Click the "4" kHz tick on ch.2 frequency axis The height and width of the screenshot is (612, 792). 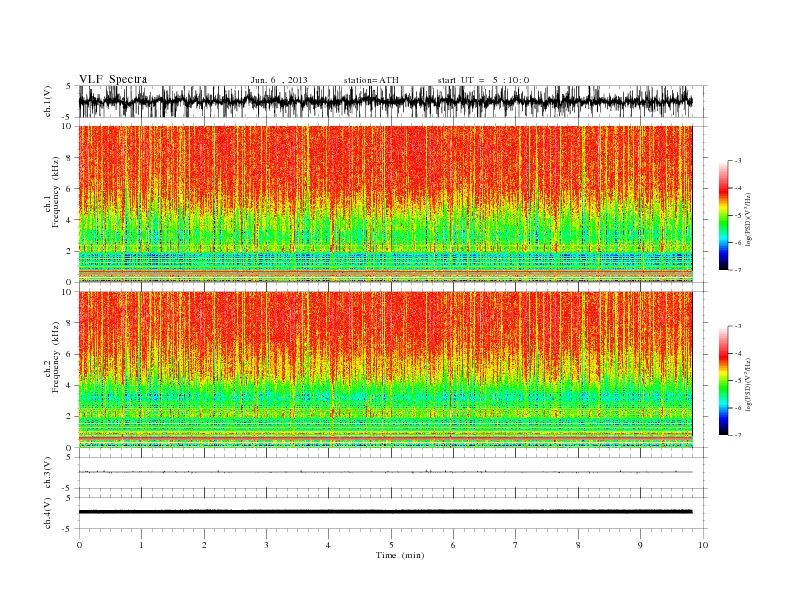pos(70,386)
